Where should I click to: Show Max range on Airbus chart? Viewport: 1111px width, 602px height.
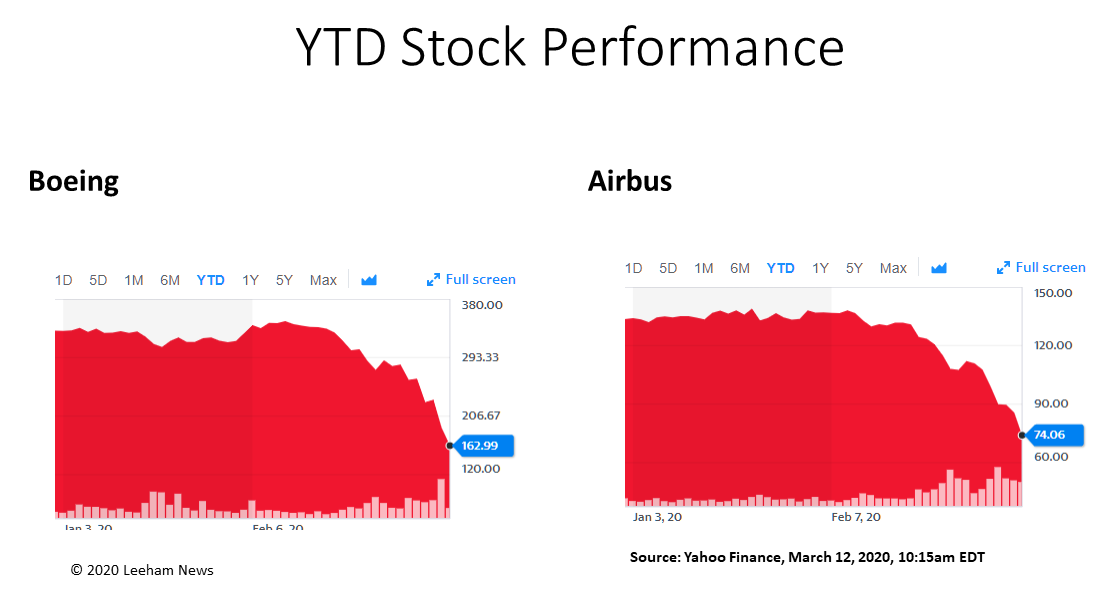tap(893, 268)
